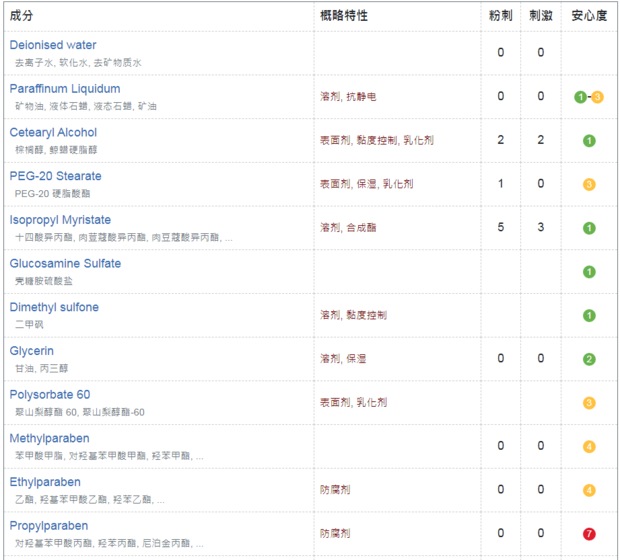Go to the Glycerin ingredient page
Screen dimensions: 620x560
point(32,351)
